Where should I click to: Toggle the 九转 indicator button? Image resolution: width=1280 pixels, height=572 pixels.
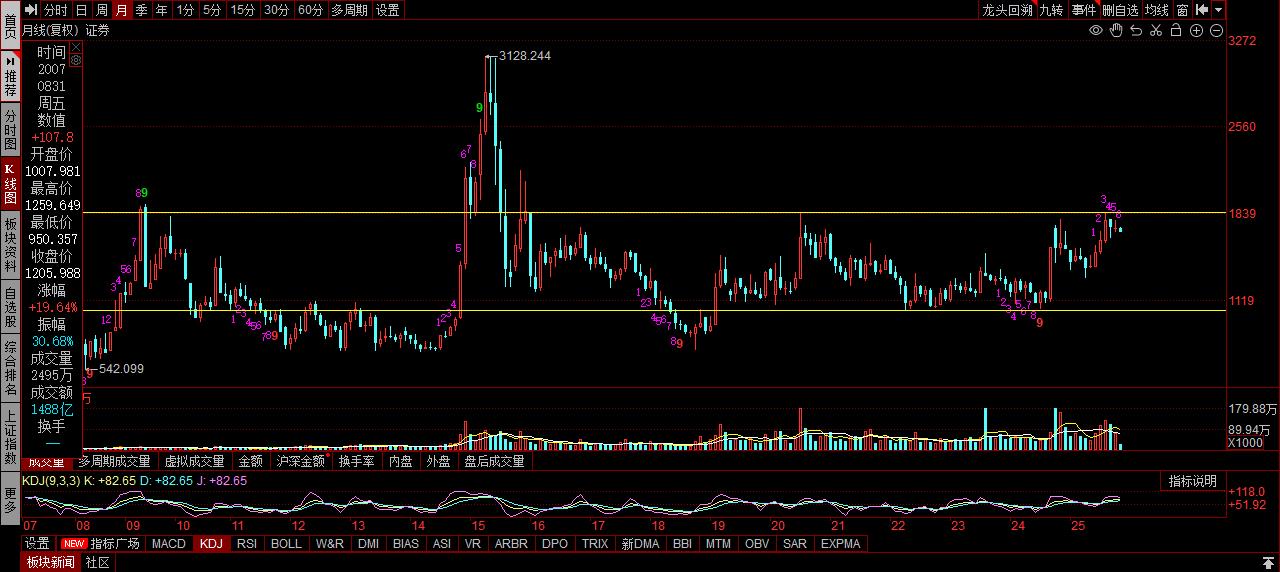(x=1051, y=10)
